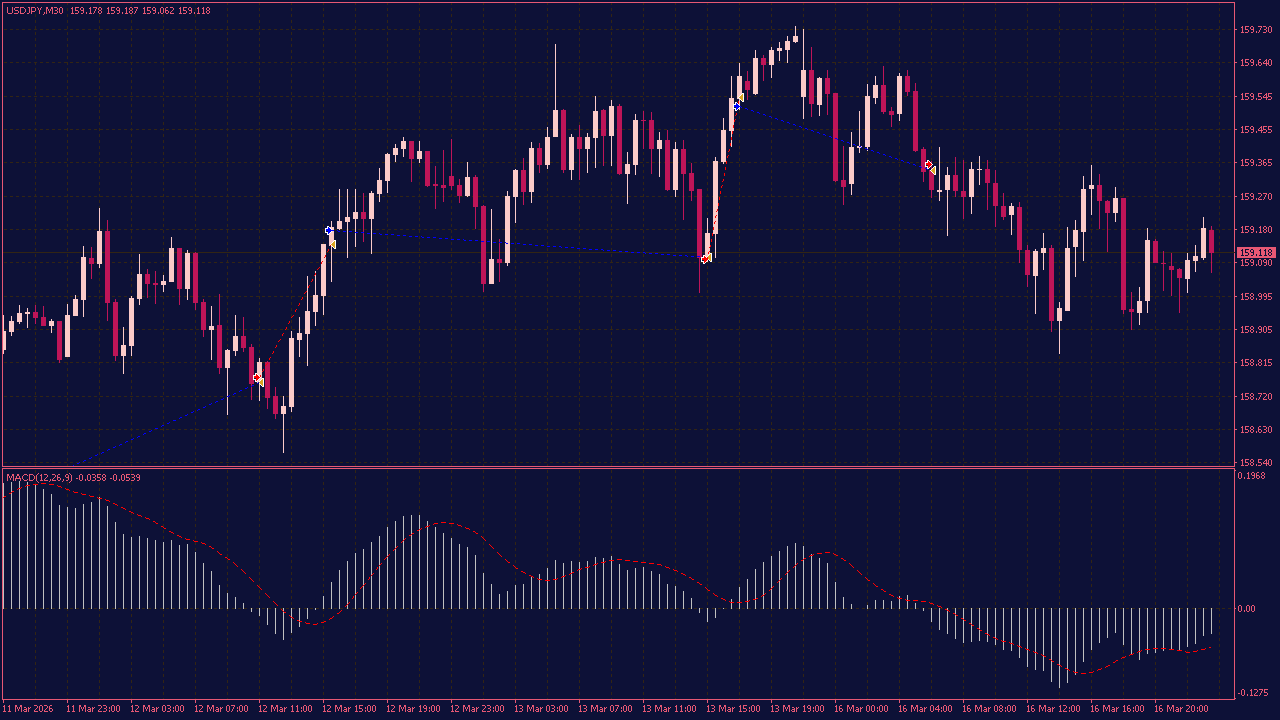Click the 159.640 price scale label

(1255, 63)
